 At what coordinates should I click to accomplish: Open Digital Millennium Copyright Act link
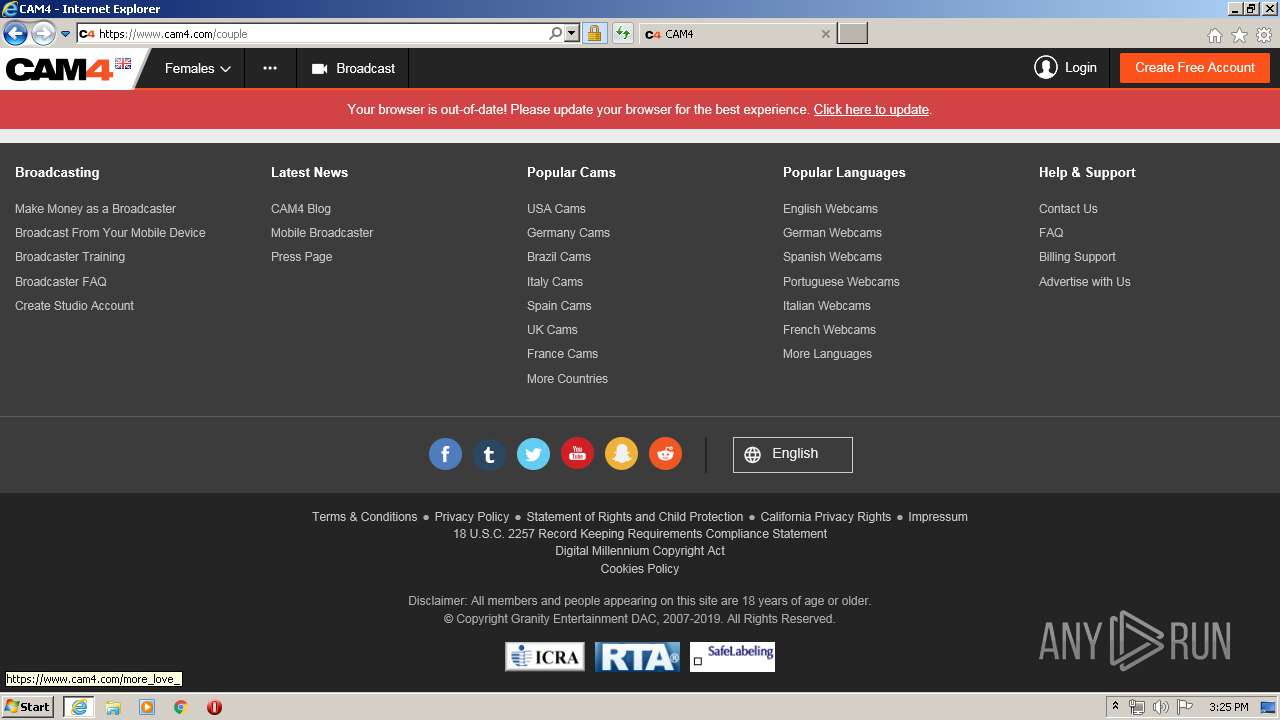[640, 551]
